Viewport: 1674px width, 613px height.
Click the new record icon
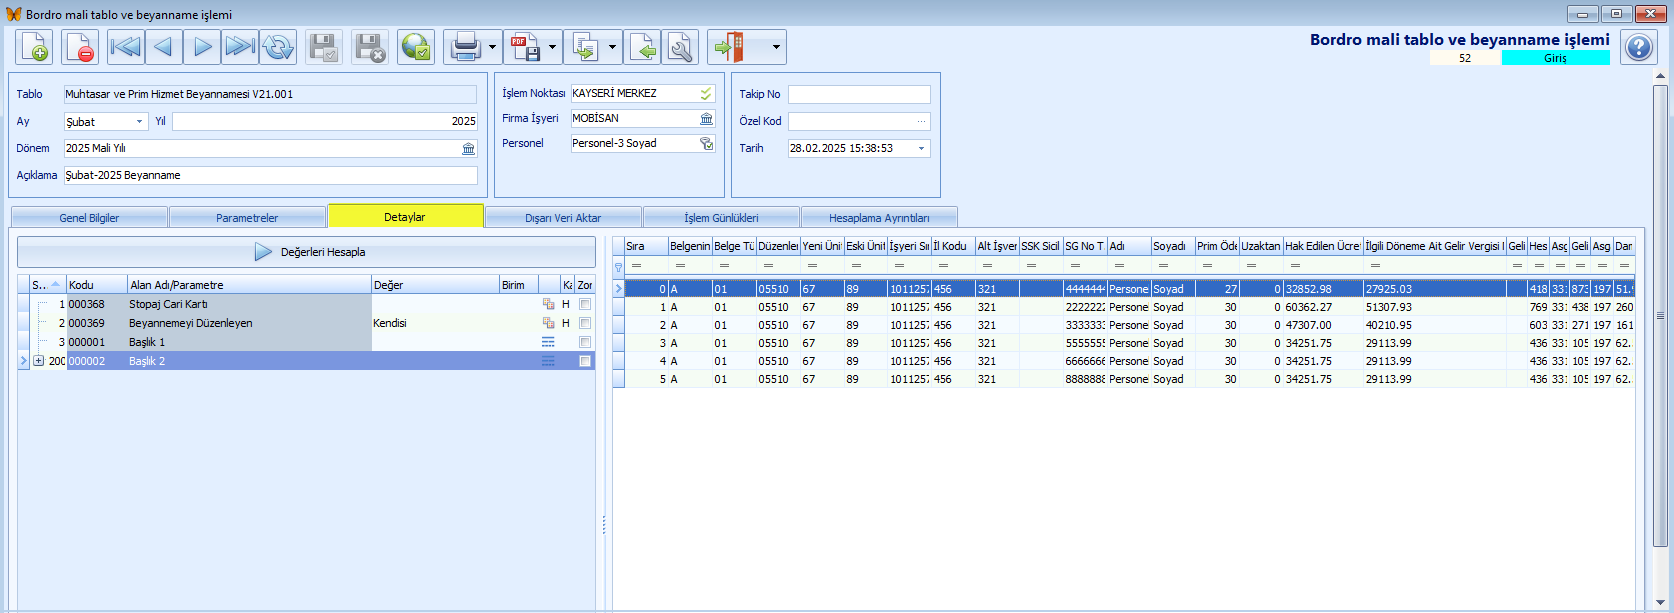pyautogui.click(x=34, y=47)
